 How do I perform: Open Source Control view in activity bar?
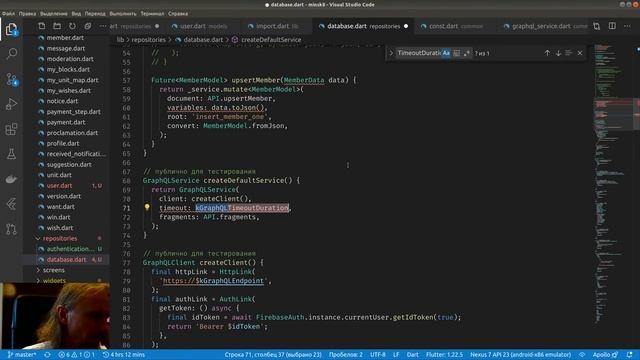(x=11, y=79)
